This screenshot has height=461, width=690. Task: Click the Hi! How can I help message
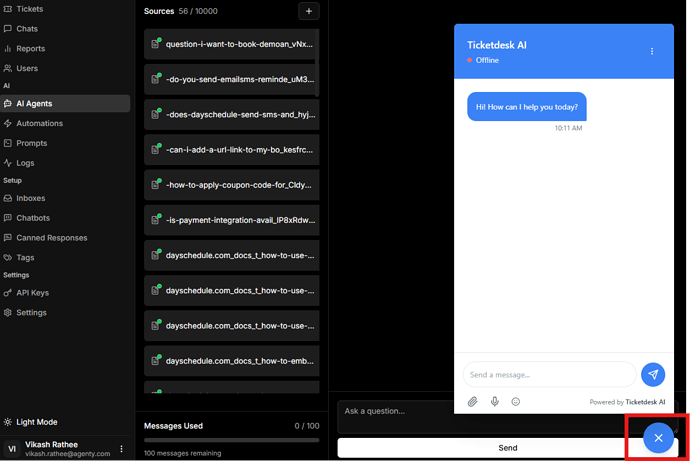point(527,106)
